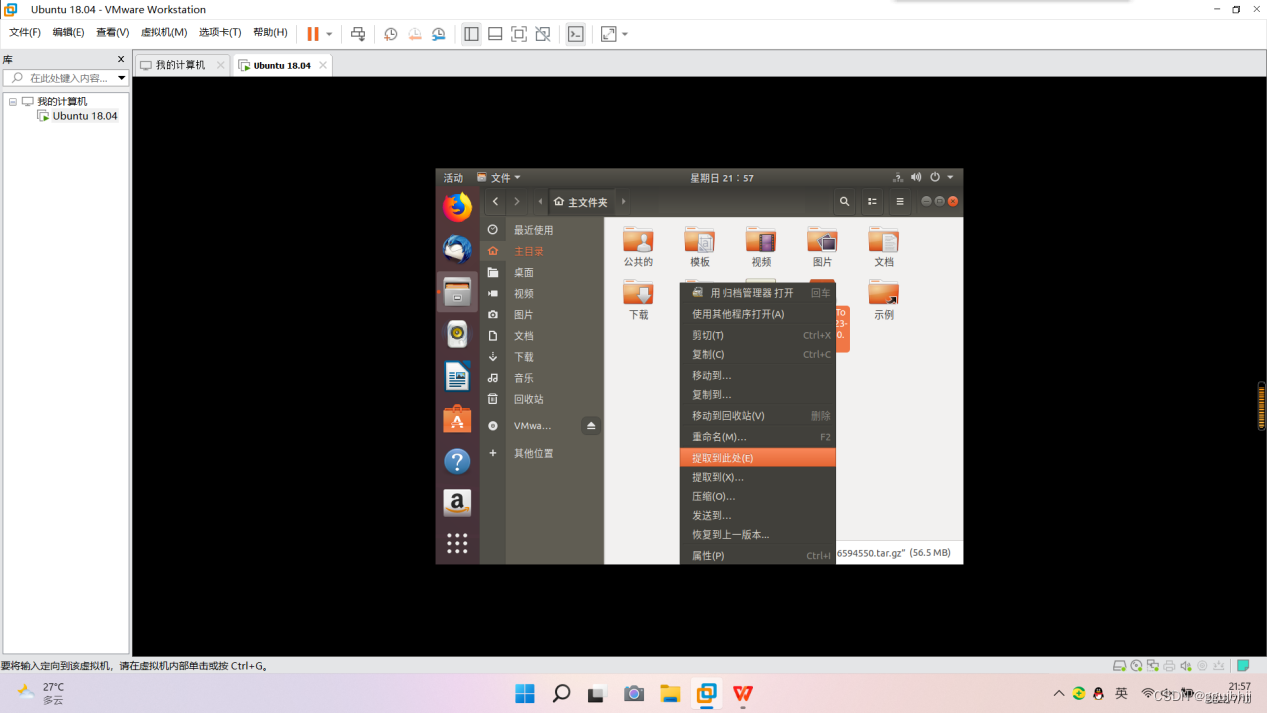The width and height of the screenshot is (1267, 713).
Task: Click 活动 in Ubuntu top bar
Action: click(x=453, y=178)
